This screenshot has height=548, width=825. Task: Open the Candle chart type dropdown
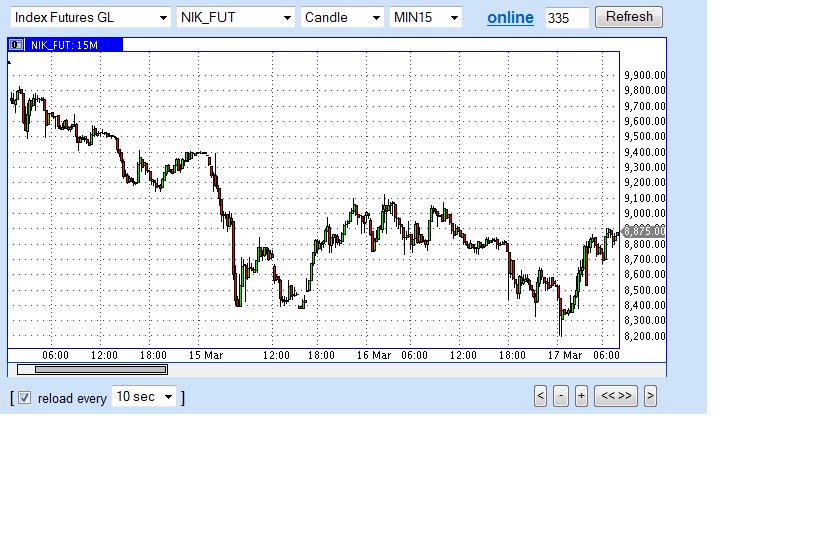(342, 17)
